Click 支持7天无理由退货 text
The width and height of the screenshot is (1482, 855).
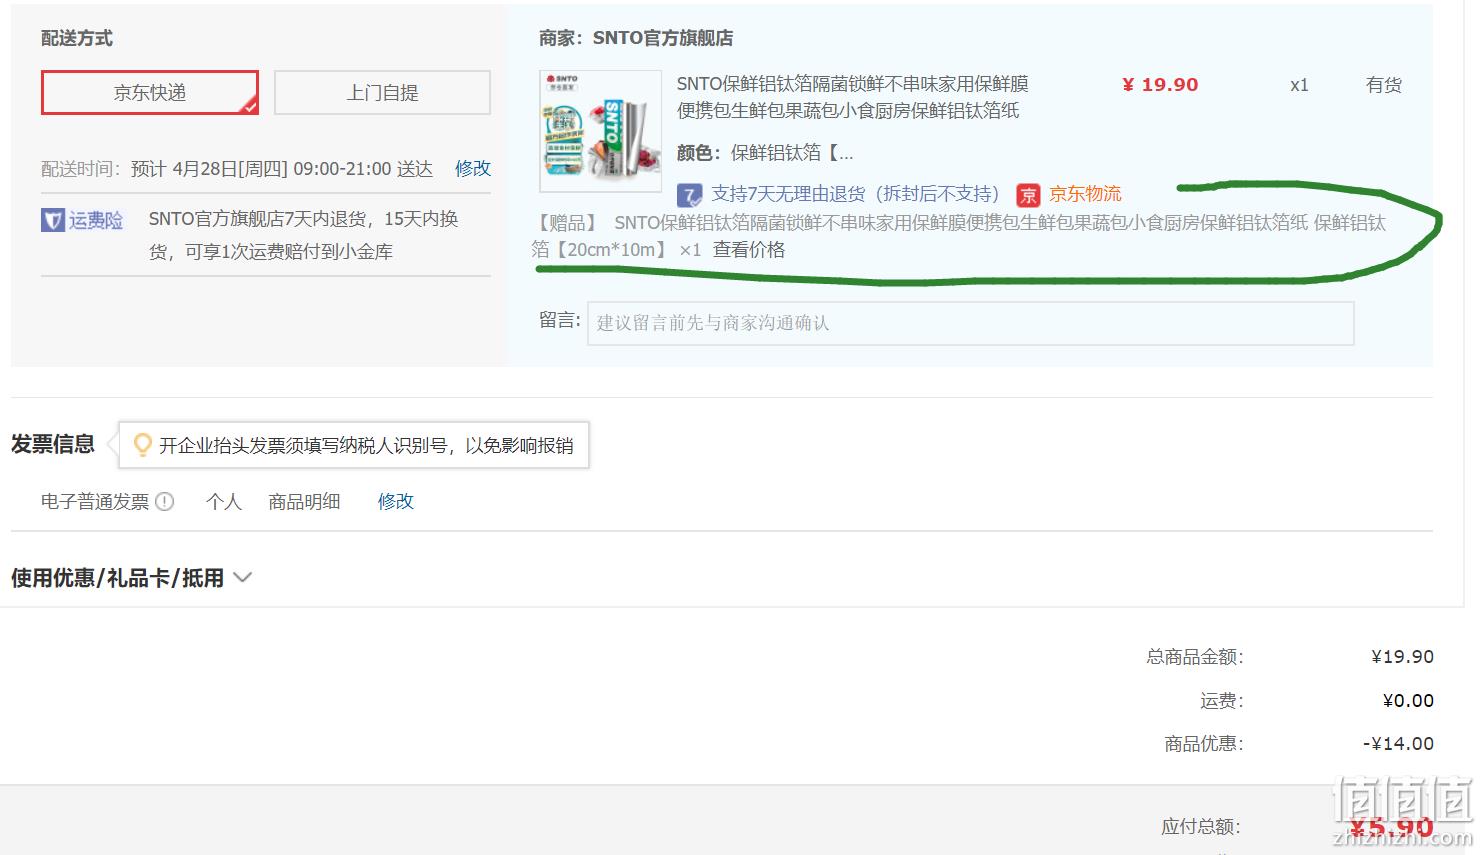(855, 194)
